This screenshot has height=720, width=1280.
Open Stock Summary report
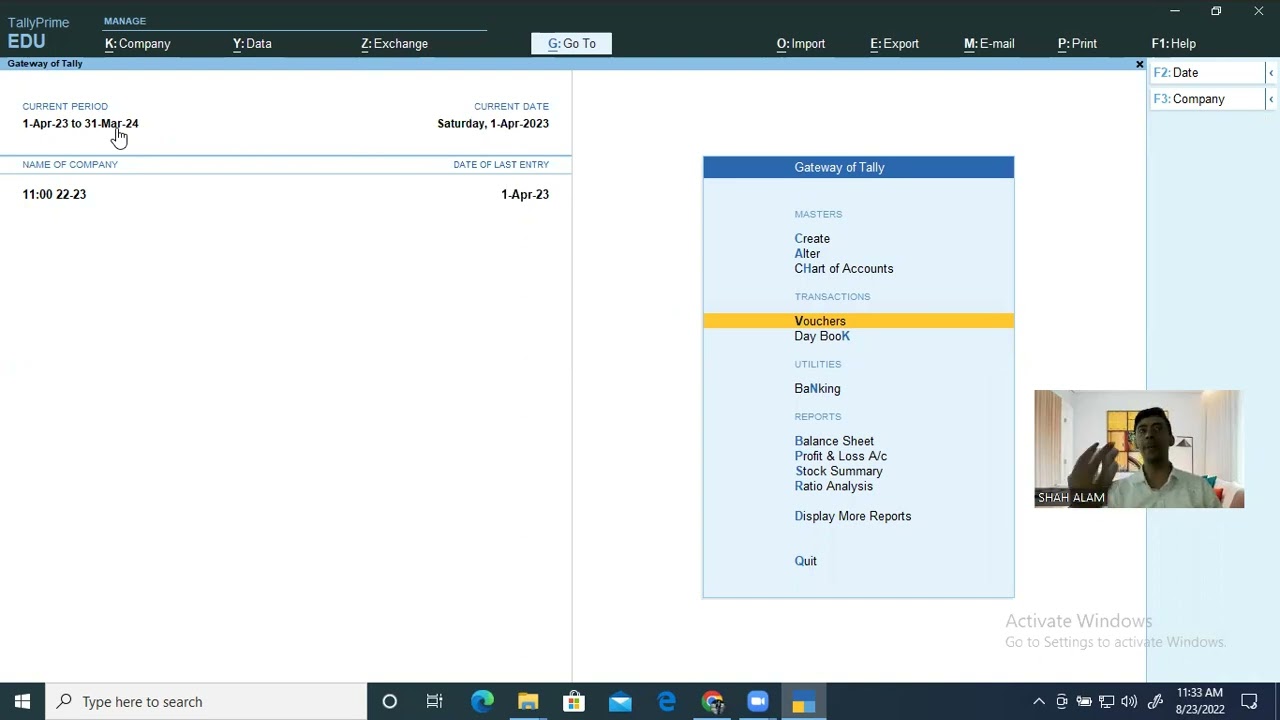pyautogui.click(x=838, y=471)
